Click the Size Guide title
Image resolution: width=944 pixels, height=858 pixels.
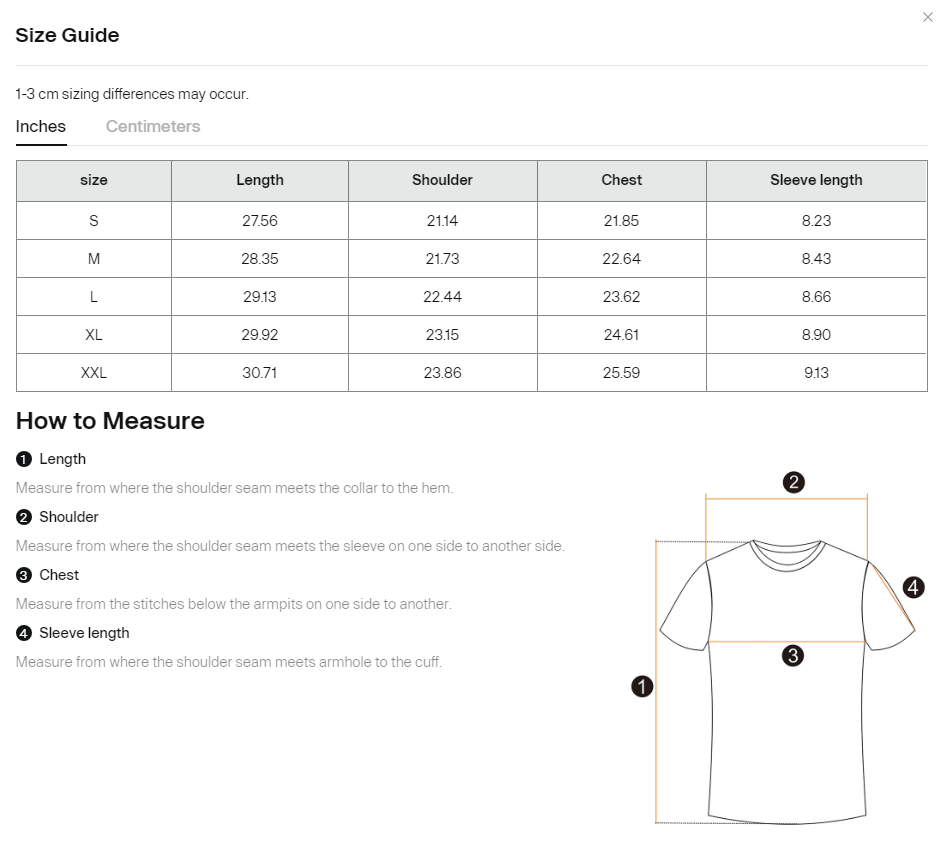pos(66,35)
